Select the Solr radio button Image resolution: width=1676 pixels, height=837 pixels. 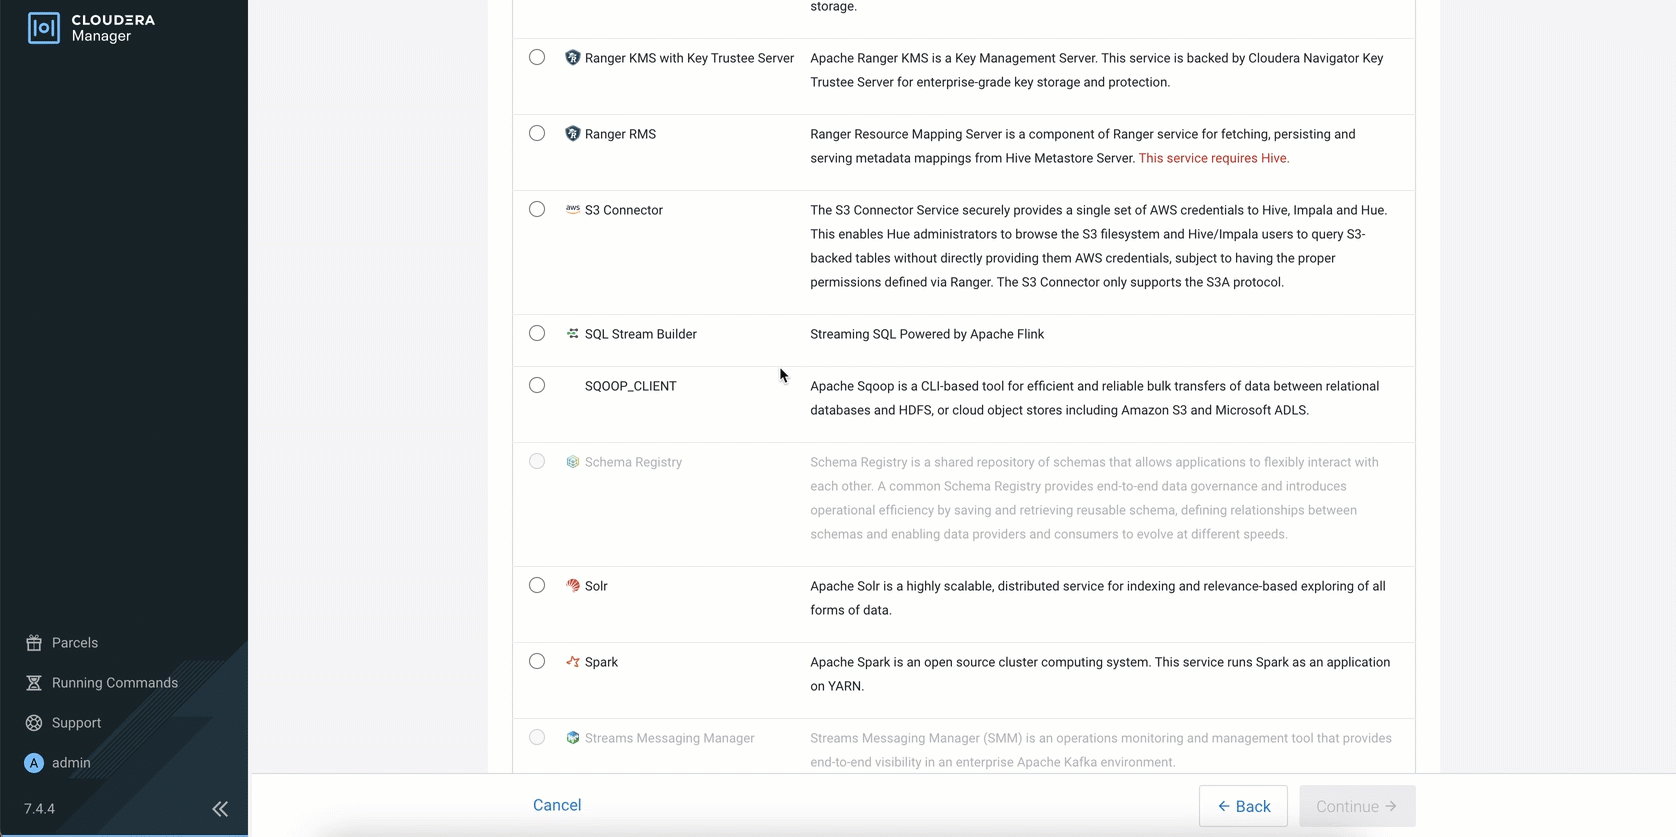(537, 585)
